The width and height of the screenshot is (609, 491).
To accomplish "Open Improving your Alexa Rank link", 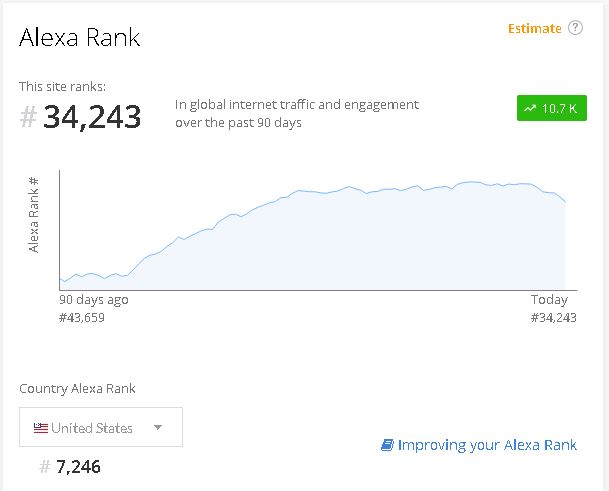I will [487, 445].
